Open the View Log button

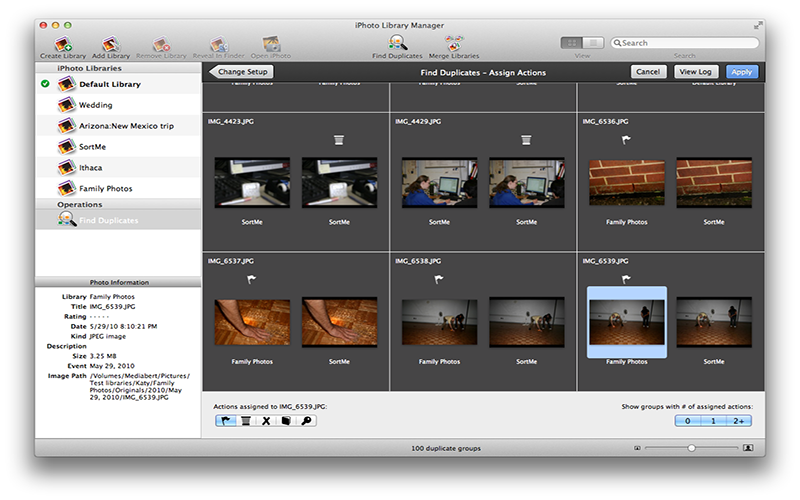(x=696, y=72)
